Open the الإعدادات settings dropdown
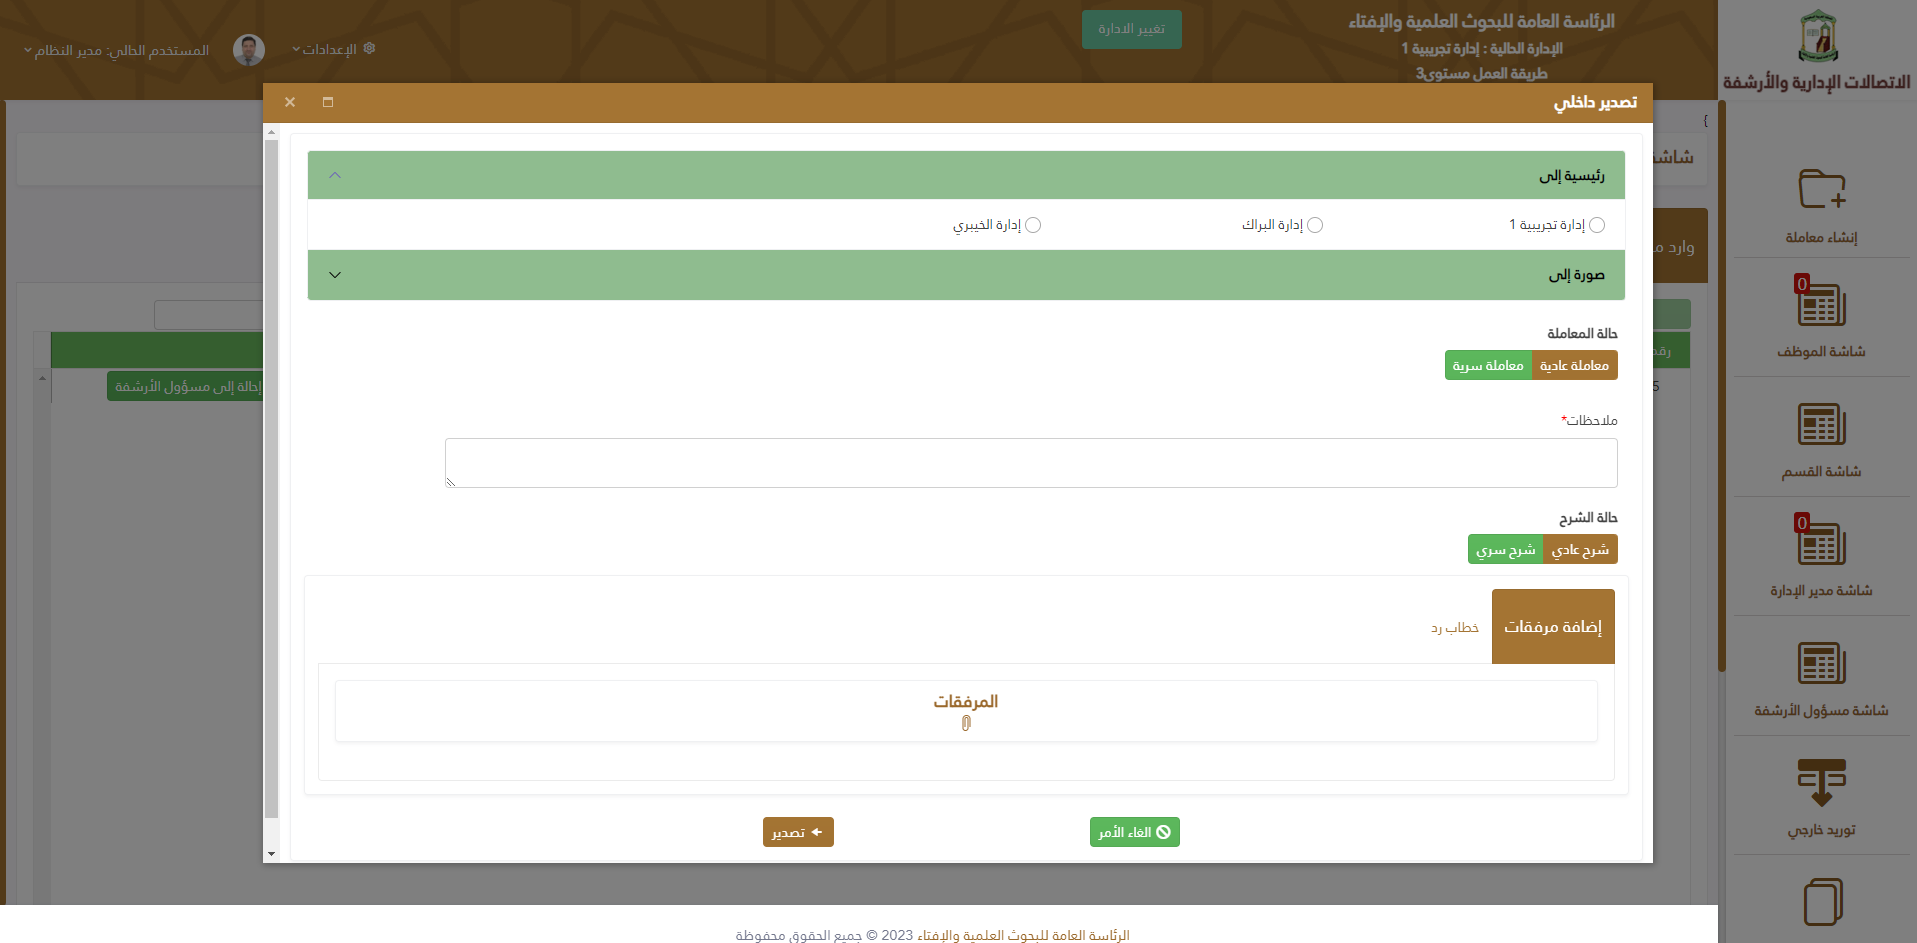The image size is (1917, 943). 333,49
